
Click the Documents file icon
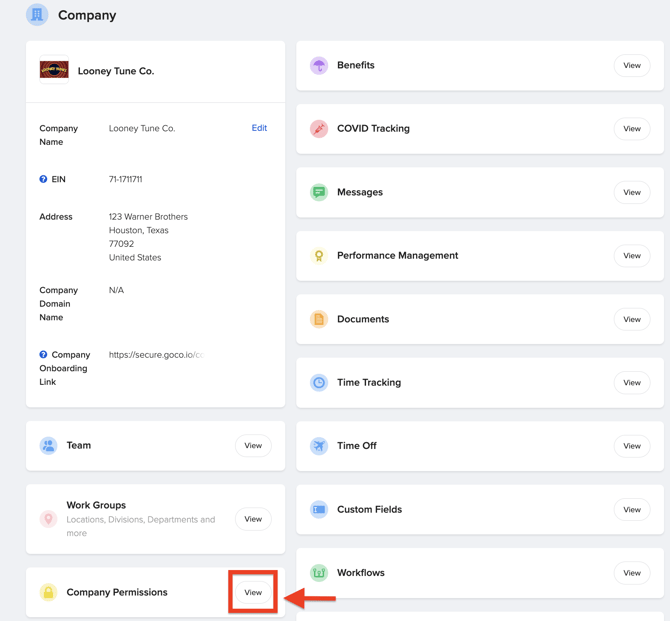[x=319, y=319]
